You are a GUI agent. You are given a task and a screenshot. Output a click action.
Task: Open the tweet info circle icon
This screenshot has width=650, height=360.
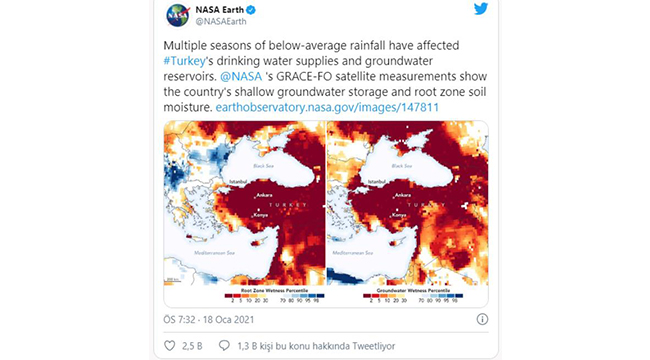click(482, 319)
